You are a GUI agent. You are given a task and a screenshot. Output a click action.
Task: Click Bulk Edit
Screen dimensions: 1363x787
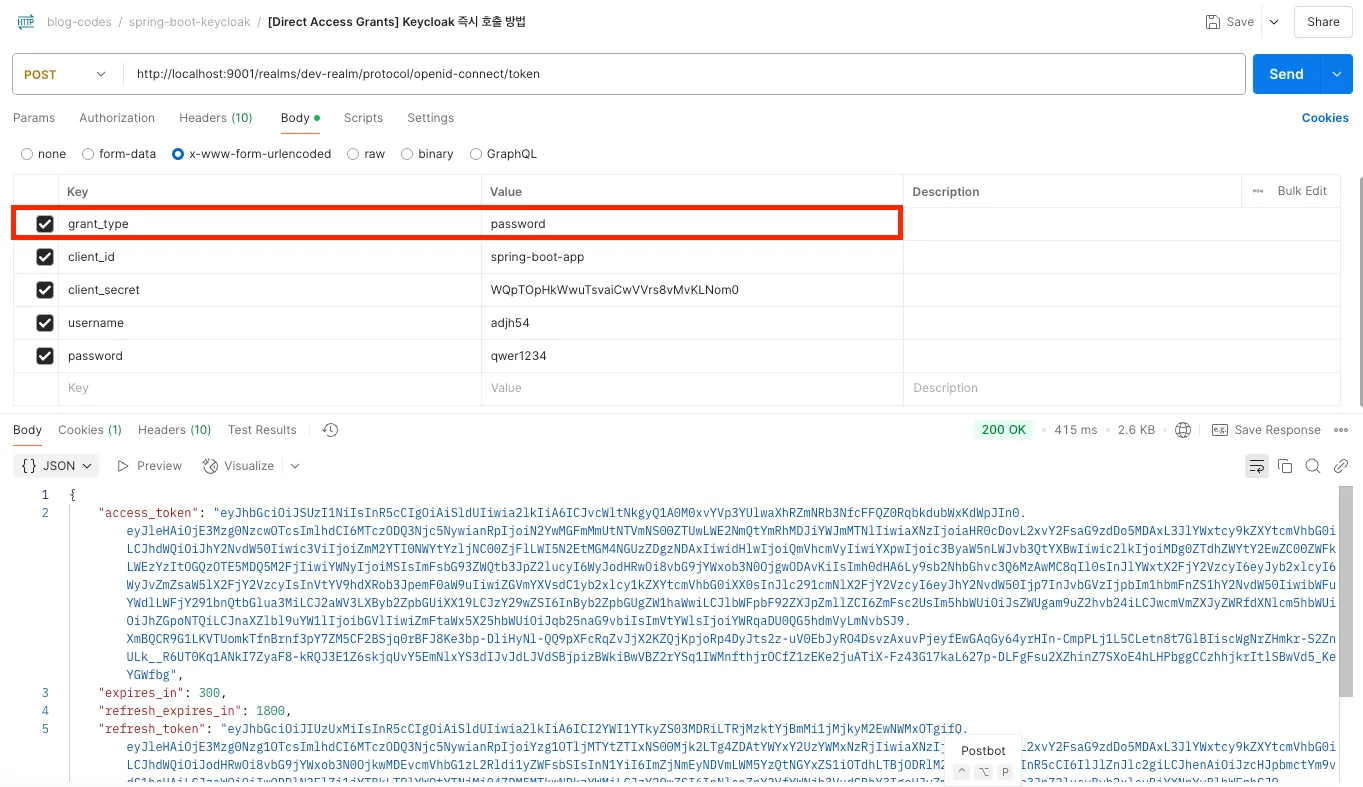coord(1302,191)
